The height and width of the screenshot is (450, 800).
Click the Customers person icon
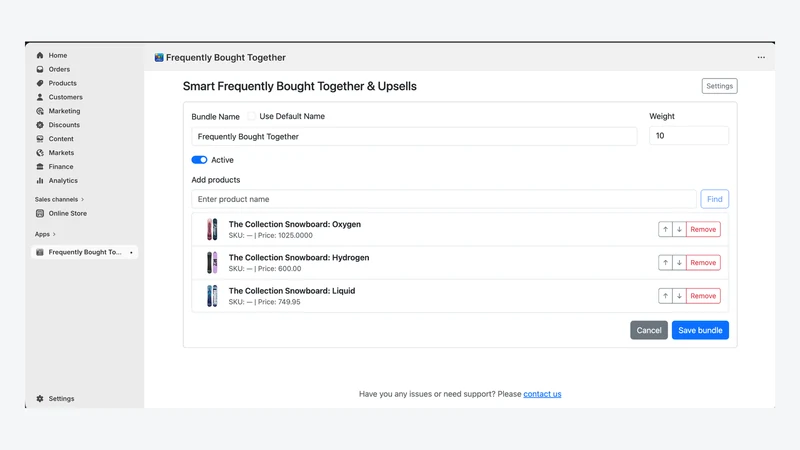(40, 97)
